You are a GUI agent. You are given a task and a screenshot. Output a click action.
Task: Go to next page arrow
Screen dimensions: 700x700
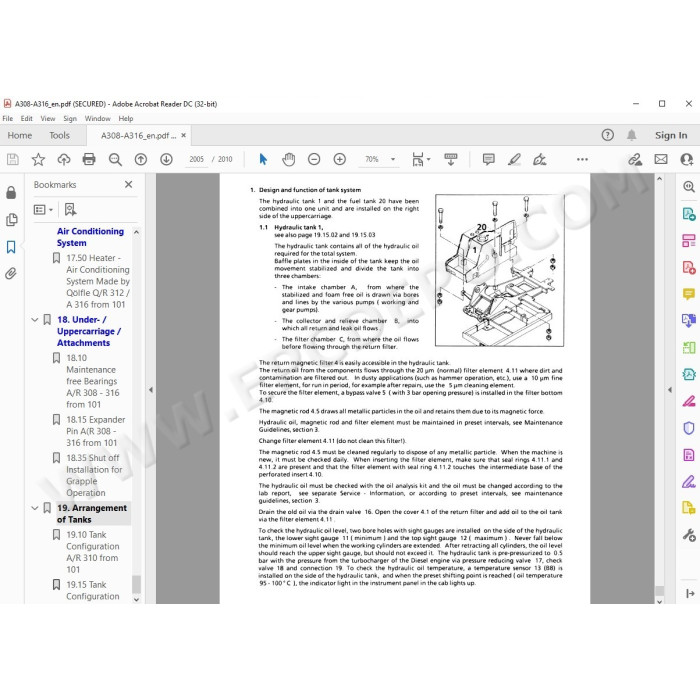(x=167, y=159)
